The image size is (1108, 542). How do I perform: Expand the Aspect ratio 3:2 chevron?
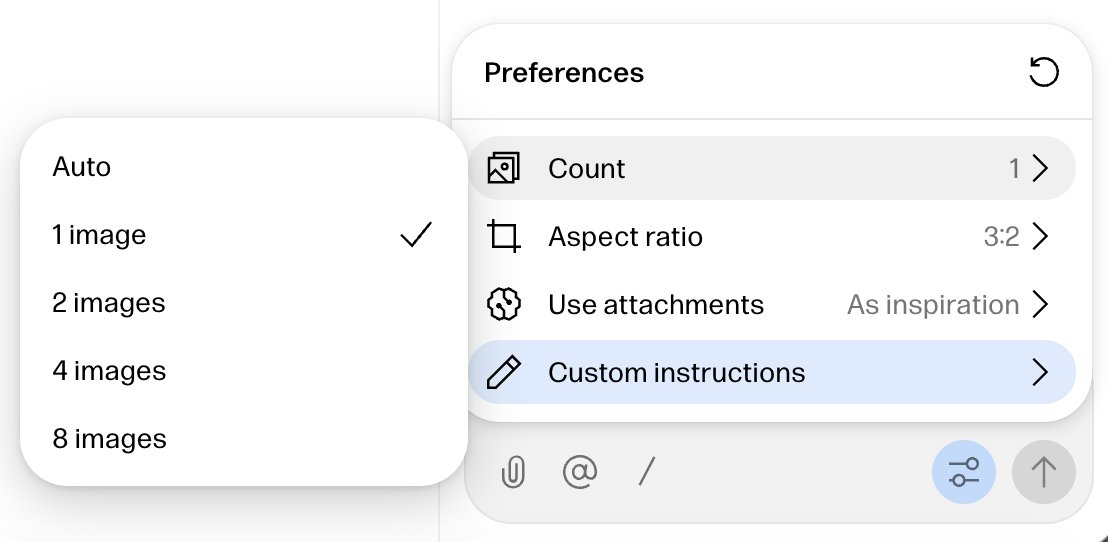[x=1039, y=236]
